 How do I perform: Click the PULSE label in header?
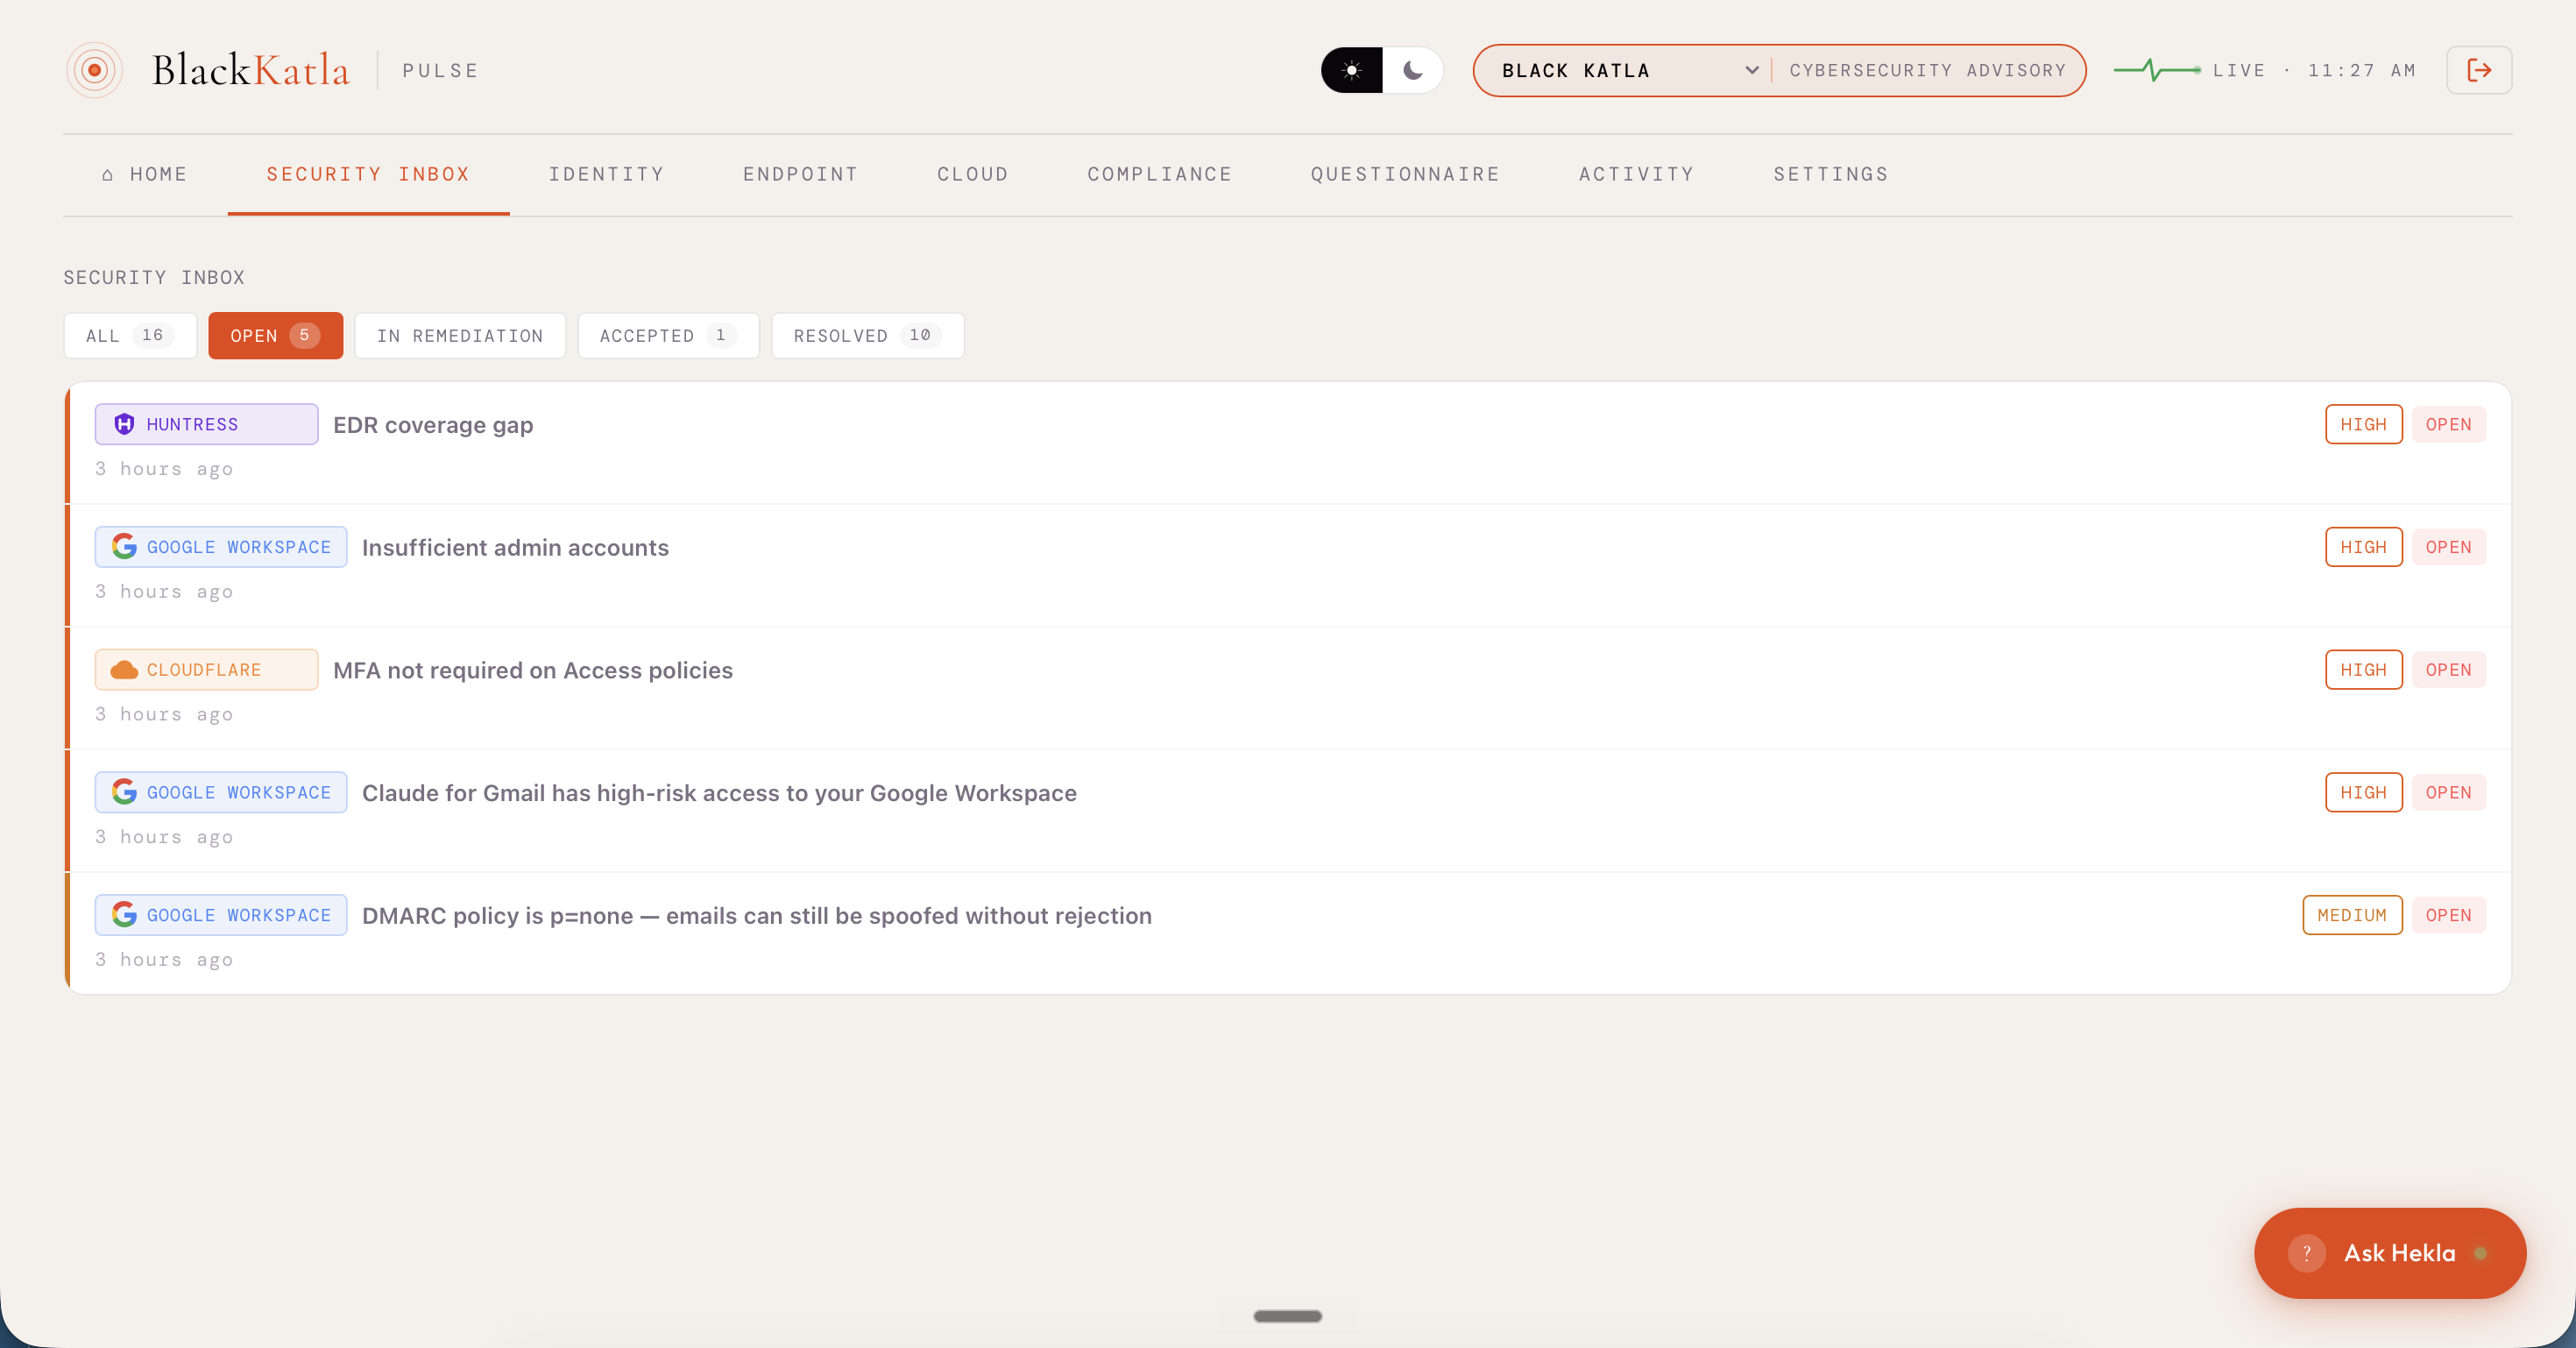440,70
